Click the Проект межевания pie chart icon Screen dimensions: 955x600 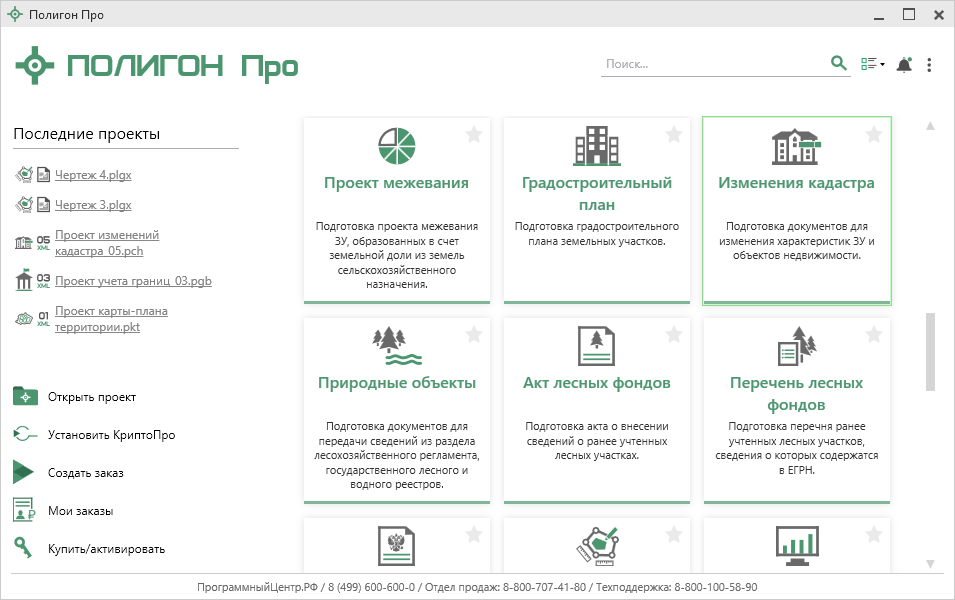(396, 147)
